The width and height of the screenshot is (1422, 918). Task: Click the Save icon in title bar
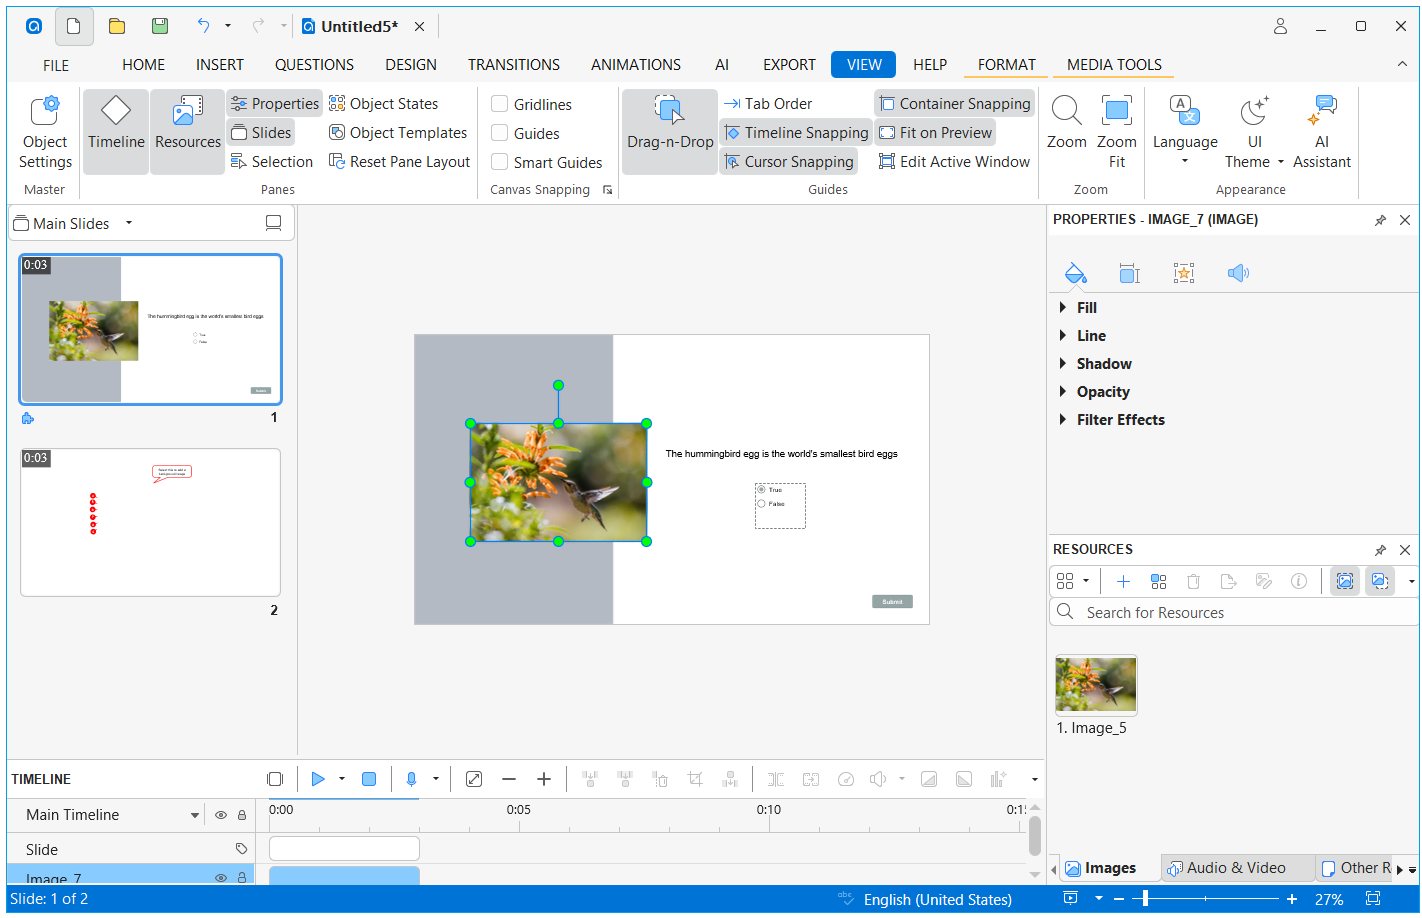(160, 27)
